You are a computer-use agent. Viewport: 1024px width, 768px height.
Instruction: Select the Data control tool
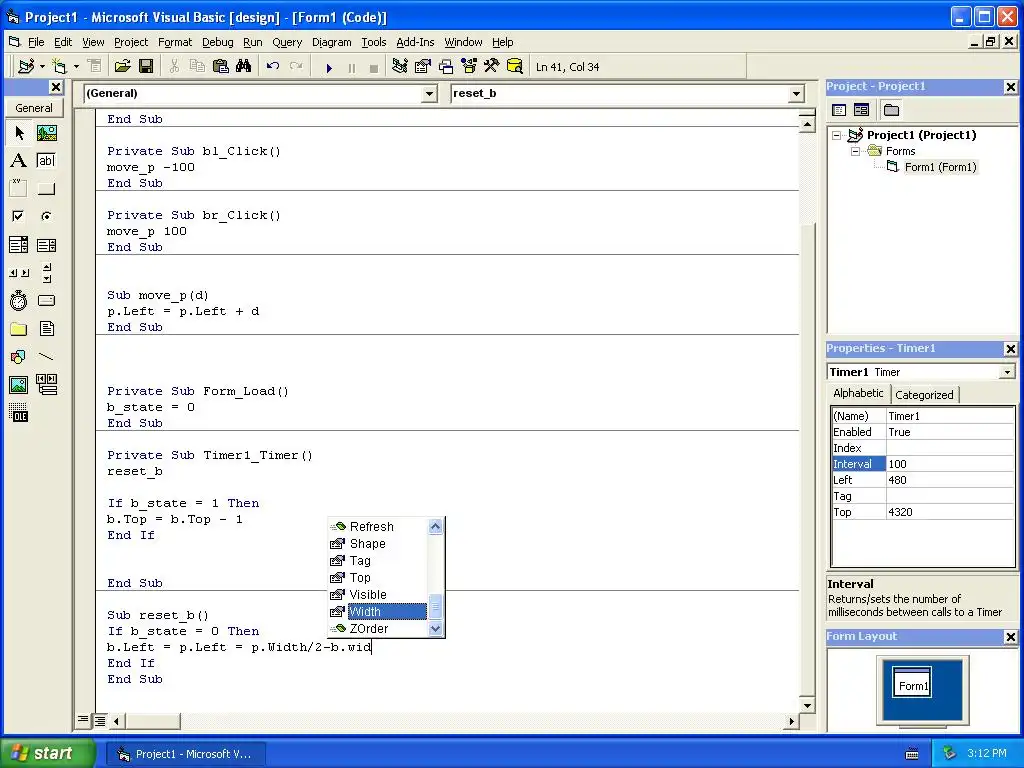click(47, 385)
